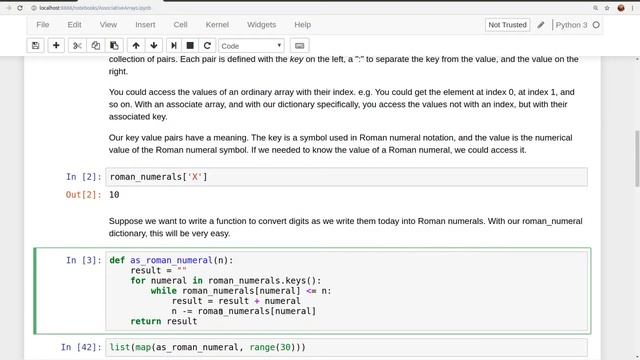This screenshot has width=640, height=360.
Task: Click the In [3]: prompt
Action: [x=84, y=260]
